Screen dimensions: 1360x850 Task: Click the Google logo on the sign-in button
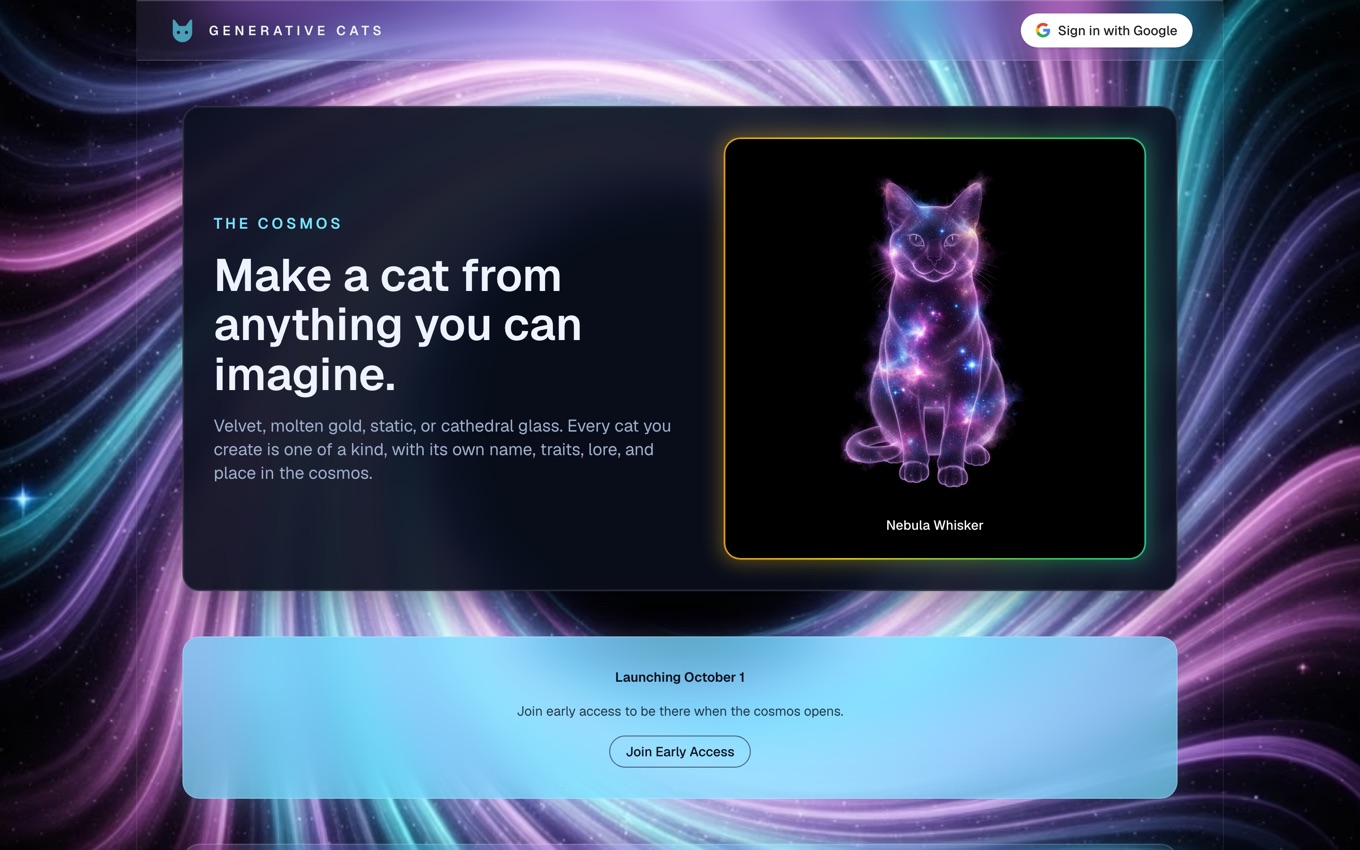pos(1043,30)
